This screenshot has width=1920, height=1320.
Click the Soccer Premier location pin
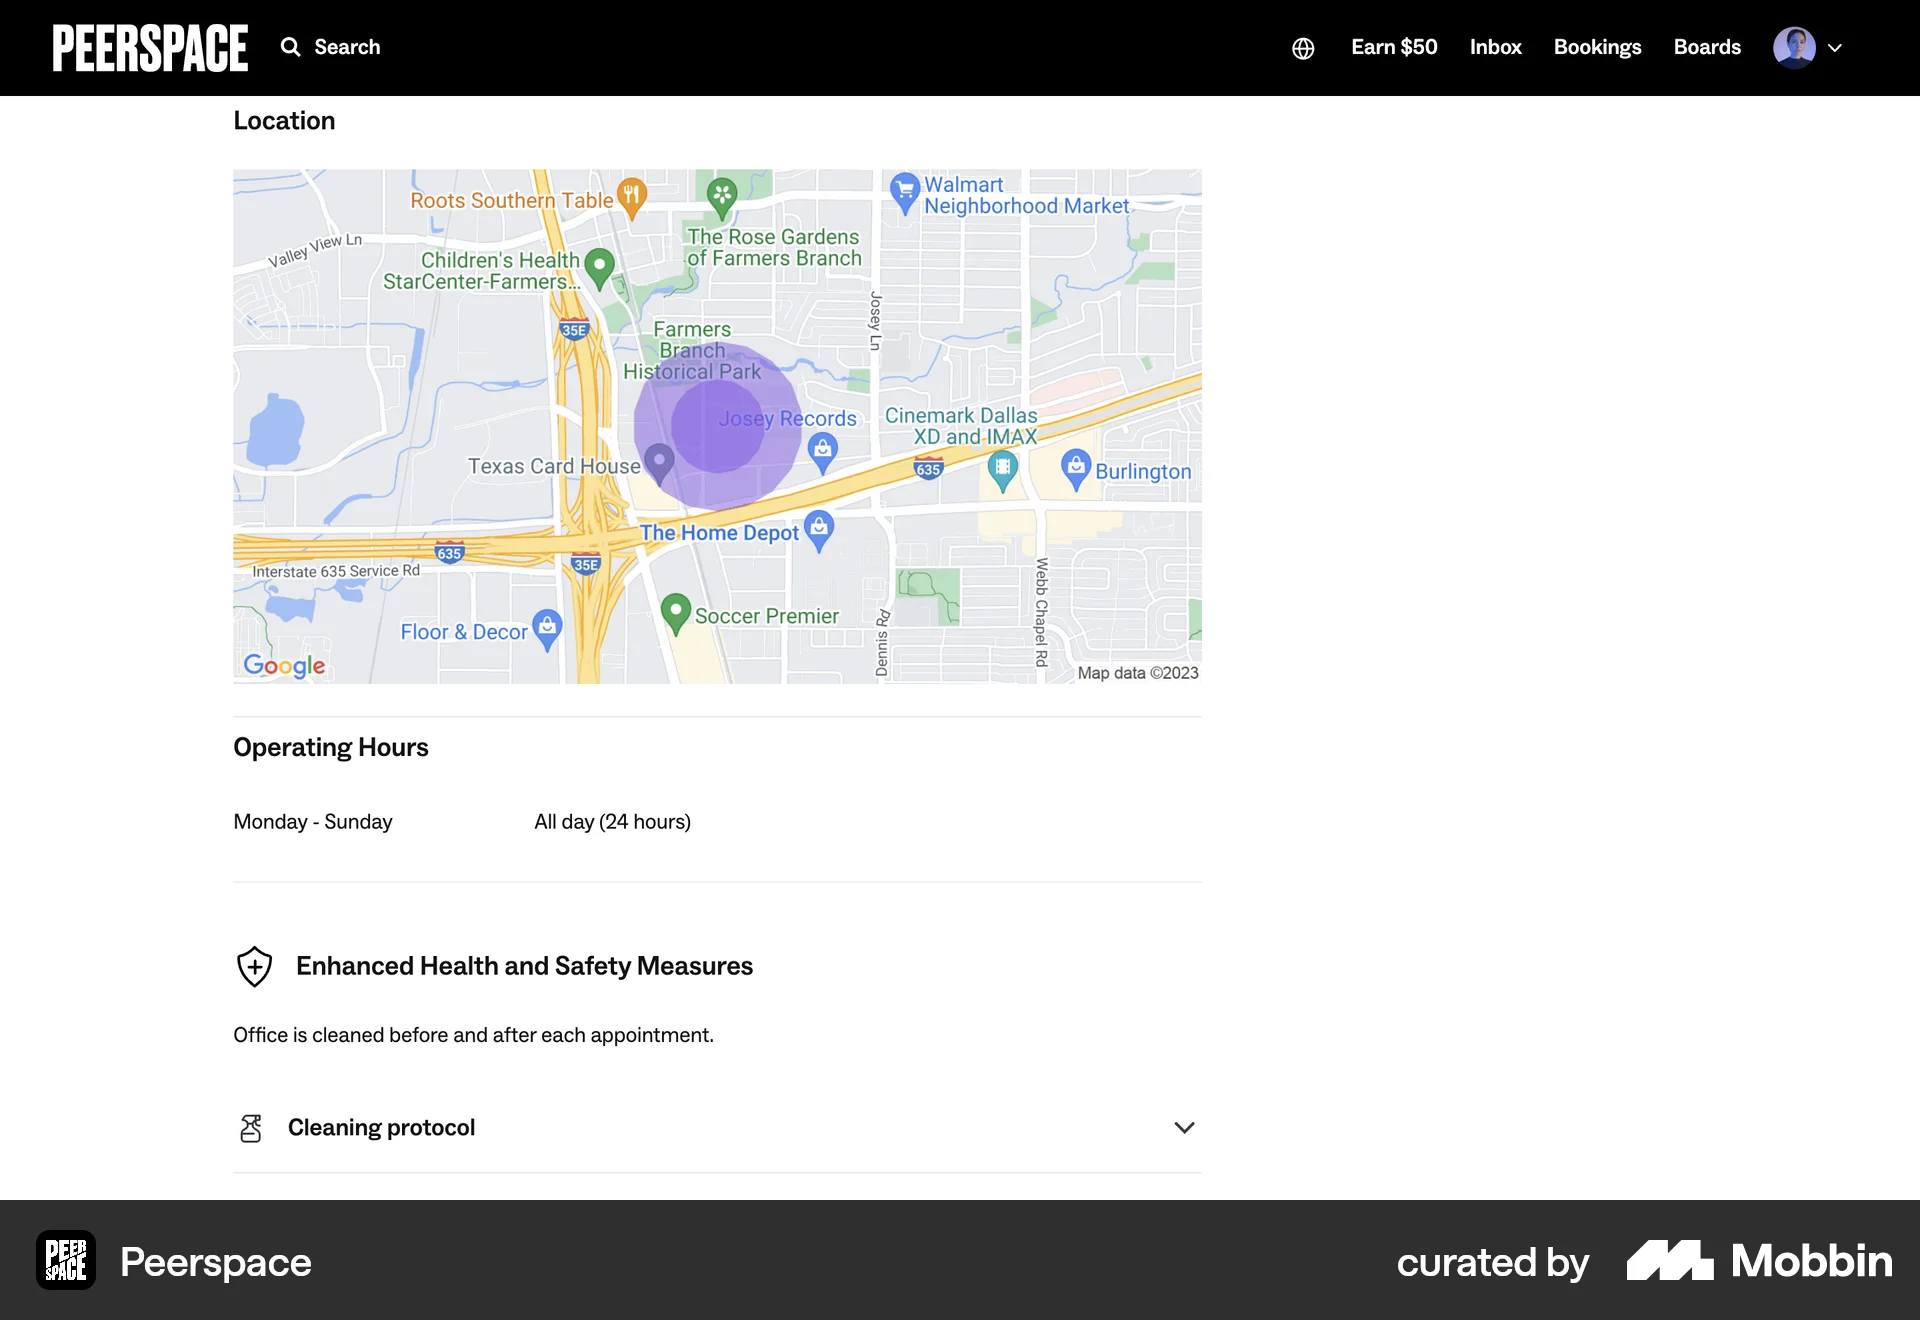coord(678,611)
